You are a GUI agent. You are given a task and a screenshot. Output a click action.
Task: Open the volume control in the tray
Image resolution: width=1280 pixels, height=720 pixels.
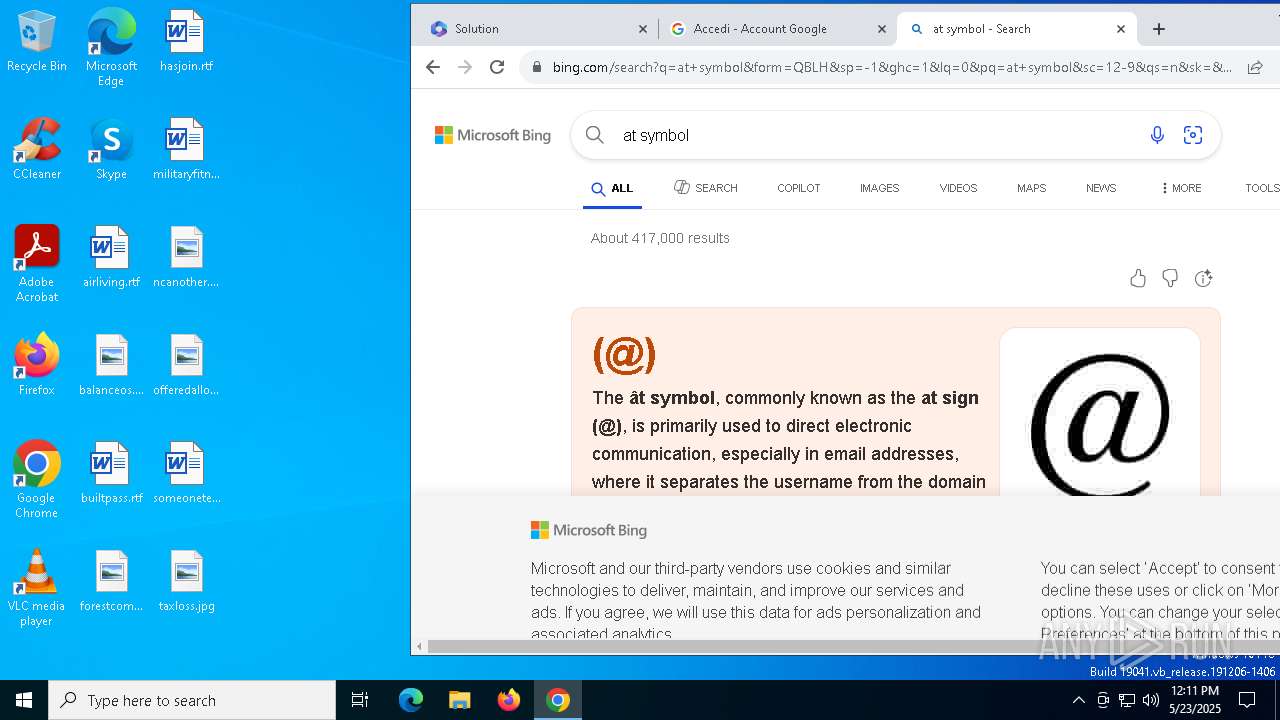(x=1151, y=700)
